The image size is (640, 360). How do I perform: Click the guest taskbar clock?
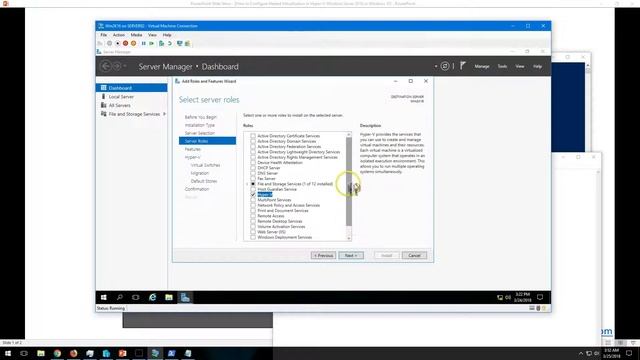point(522,298)
